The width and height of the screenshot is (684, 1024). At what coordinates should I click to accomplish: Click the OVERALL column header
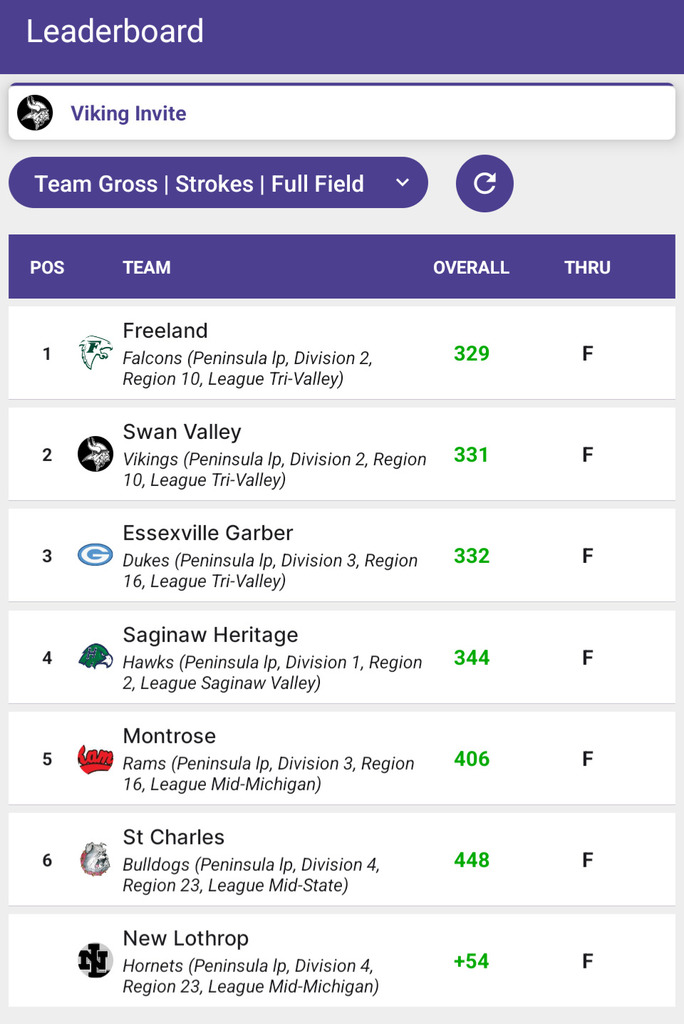[471, 267]
